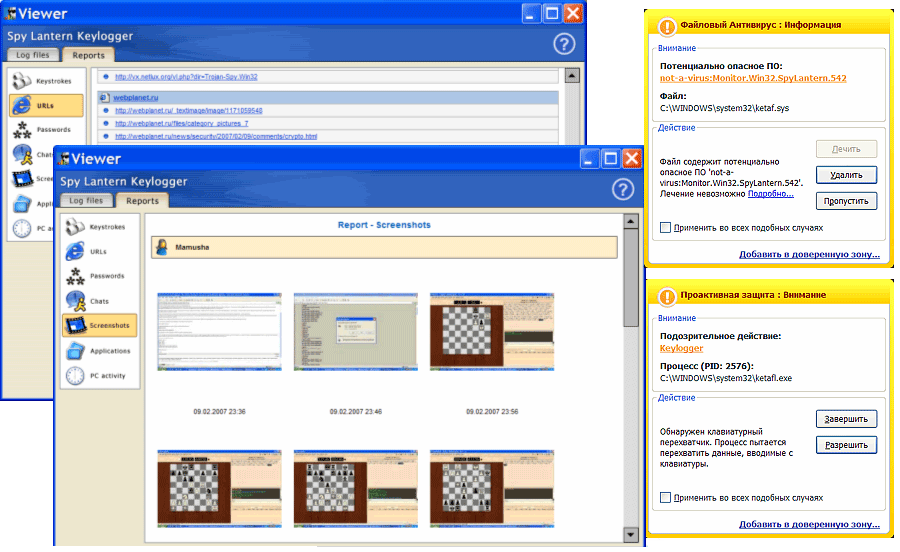This screenshot has height=552, width=900.
Task: Switch to Log files tab in front Viewer
Action: [86, 200]
